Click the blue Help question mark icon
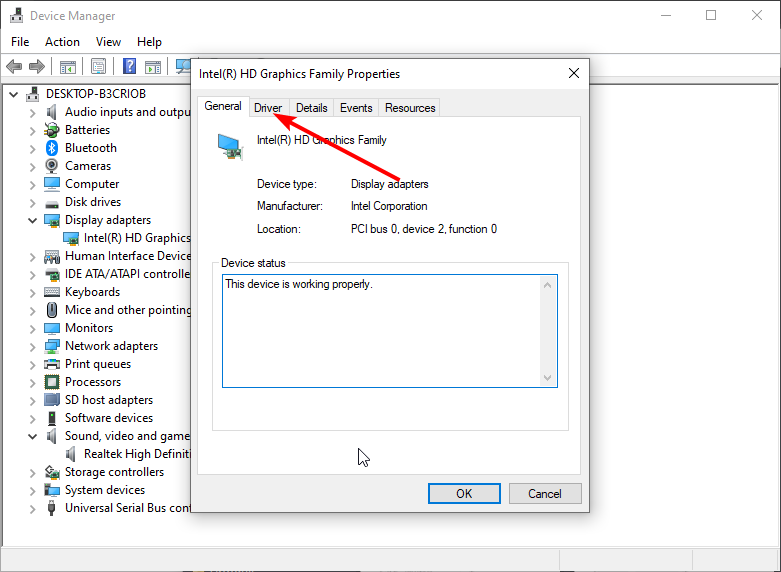Viewport: 781px width, 572px height. [129, 66]
